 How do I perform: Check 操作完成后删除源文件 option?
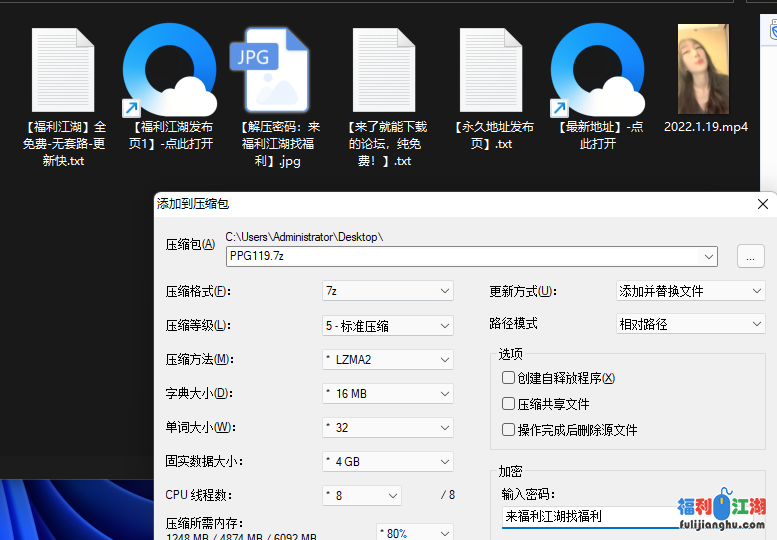(x=509, y=430)
